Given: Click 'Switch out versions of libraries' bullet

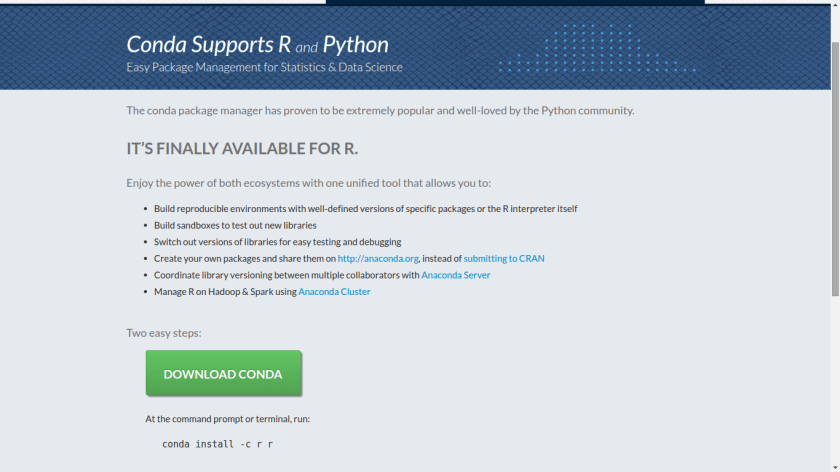Looking at the screenshot, I should 277,242.
